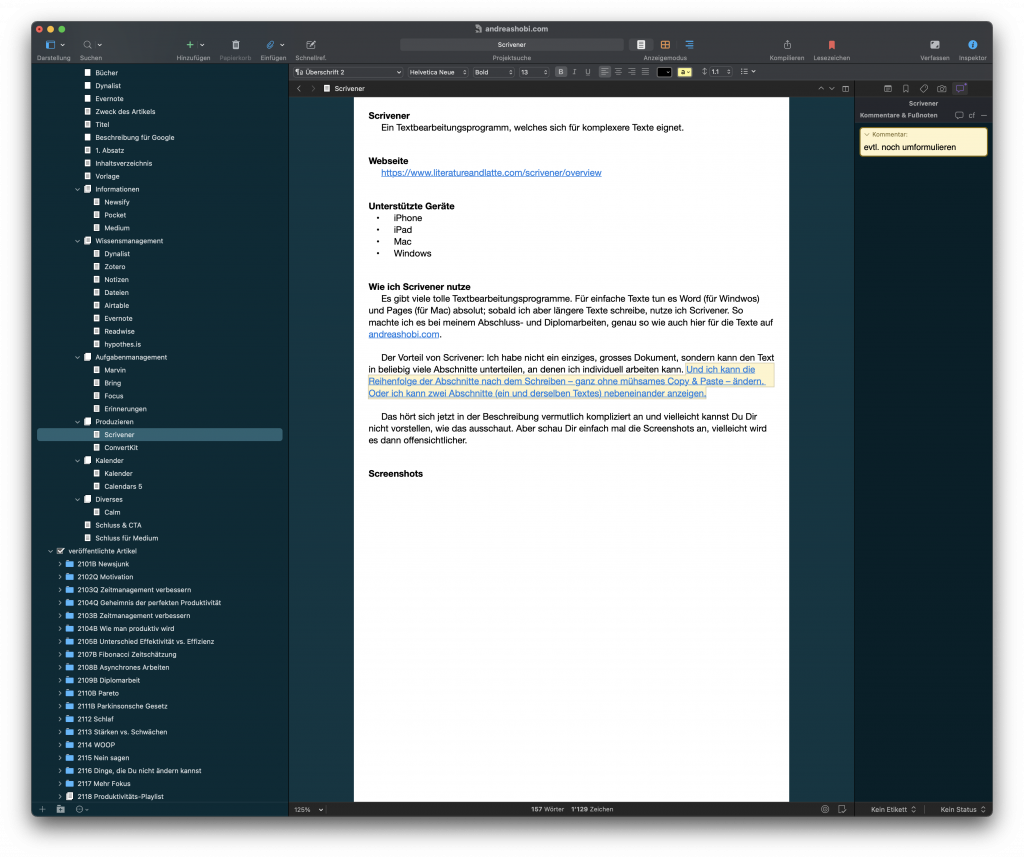
Task: Center align text
Action: [x=618, y=72]
